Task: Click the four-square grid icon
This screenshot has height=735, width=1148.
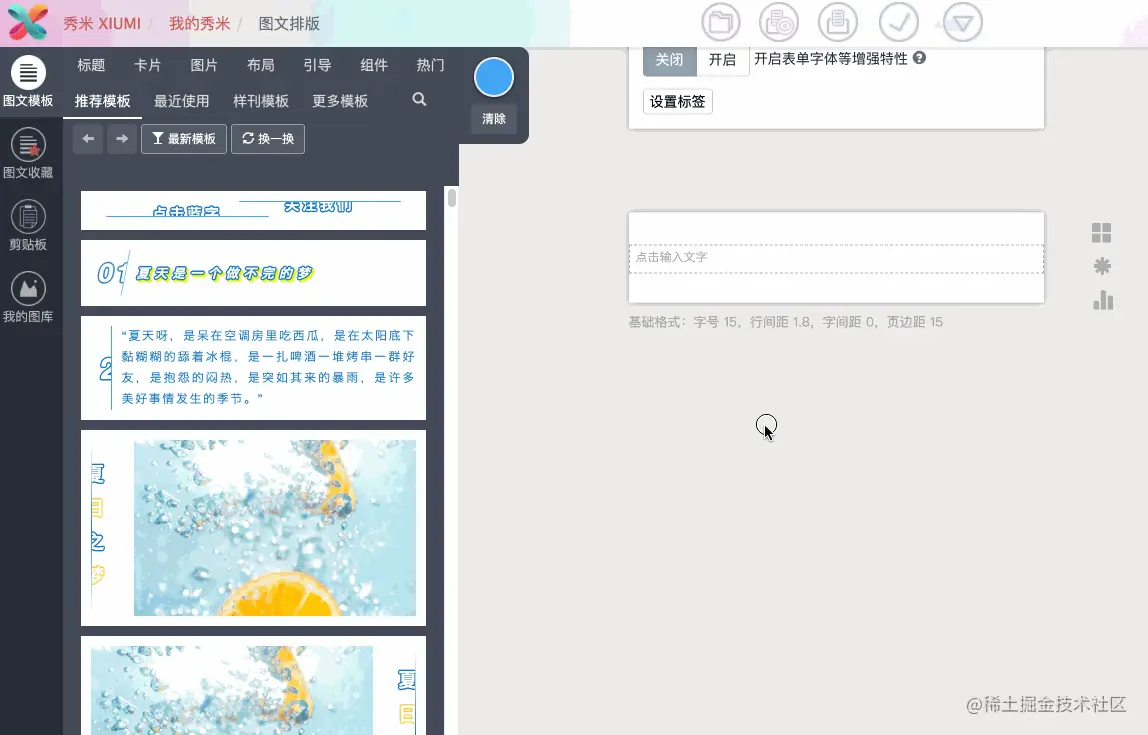Action: click(x=1101, y=233)
